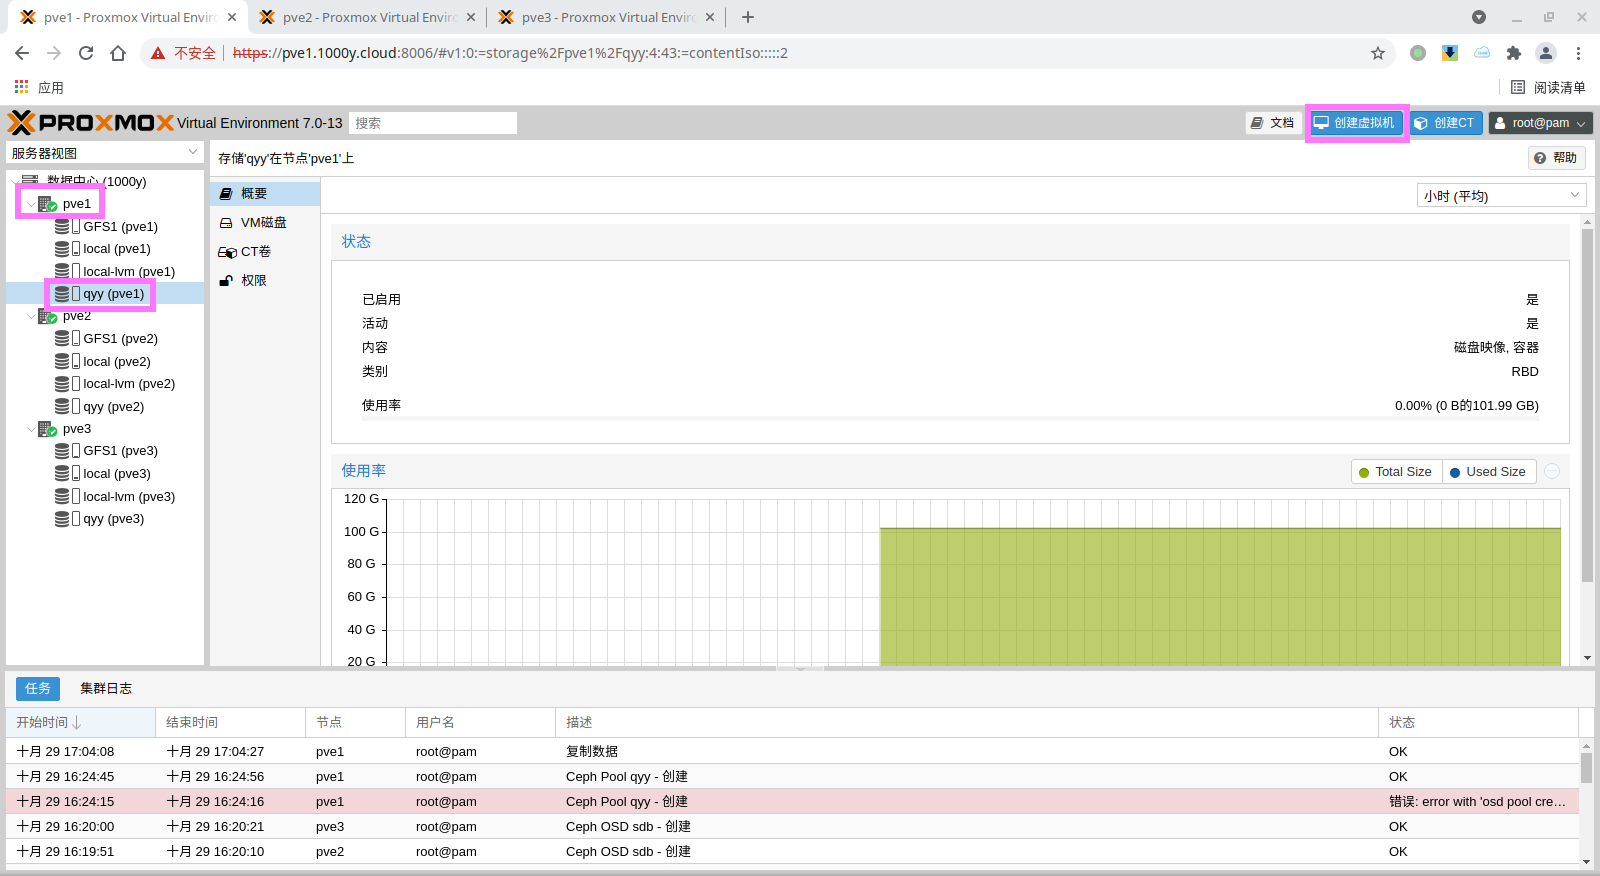Open the root@pam user menu
The width and height of the screenshot is (1600, 876).
(x=1540, y=123)
